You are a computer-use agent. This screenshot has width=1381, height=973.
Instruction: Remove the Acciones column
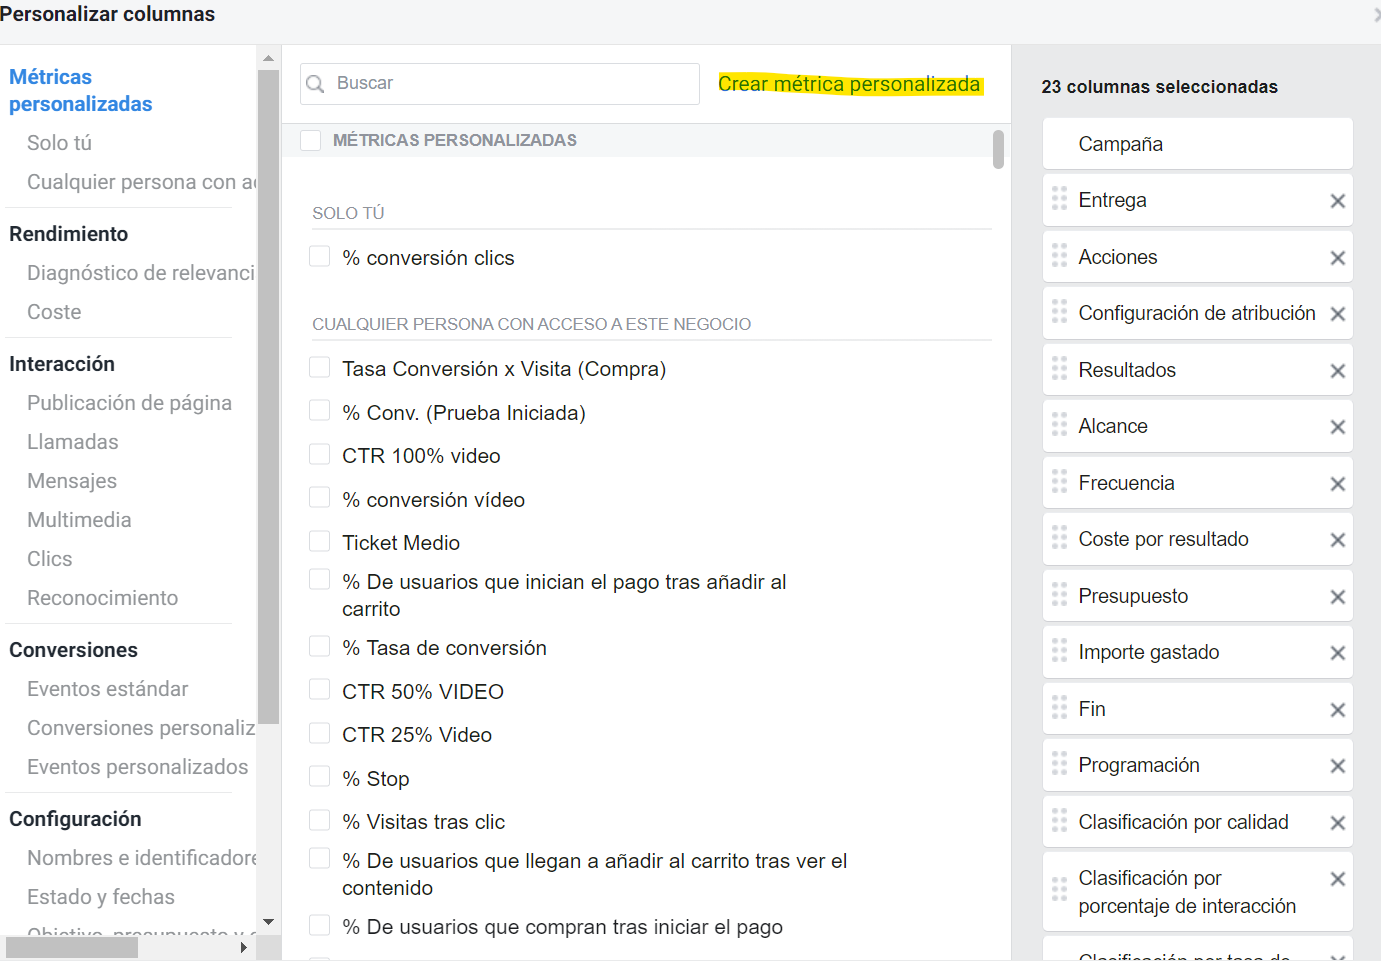pyautogui.click(x=1337, y=257)
